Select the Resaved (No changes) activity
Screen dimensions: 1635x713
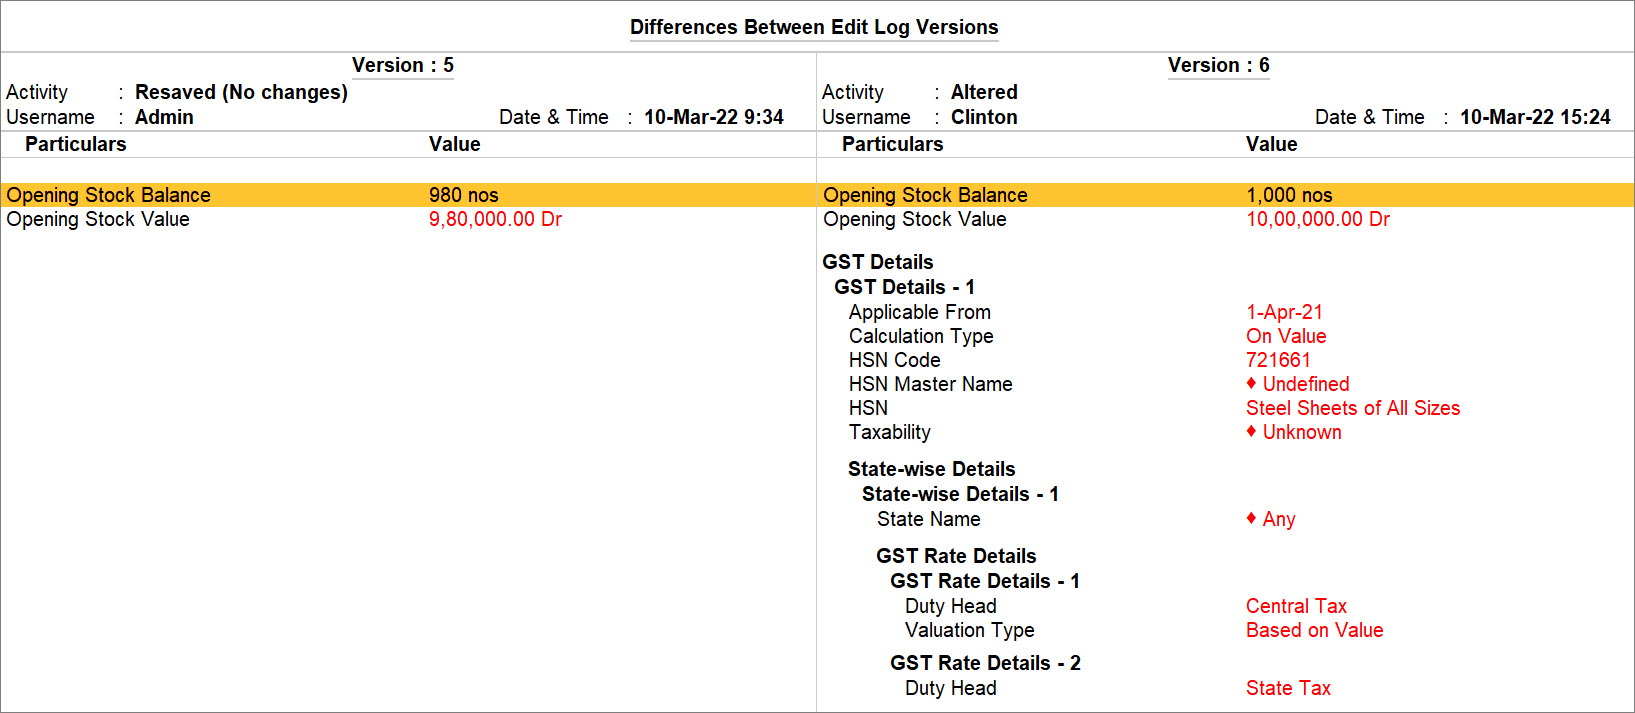241,92
